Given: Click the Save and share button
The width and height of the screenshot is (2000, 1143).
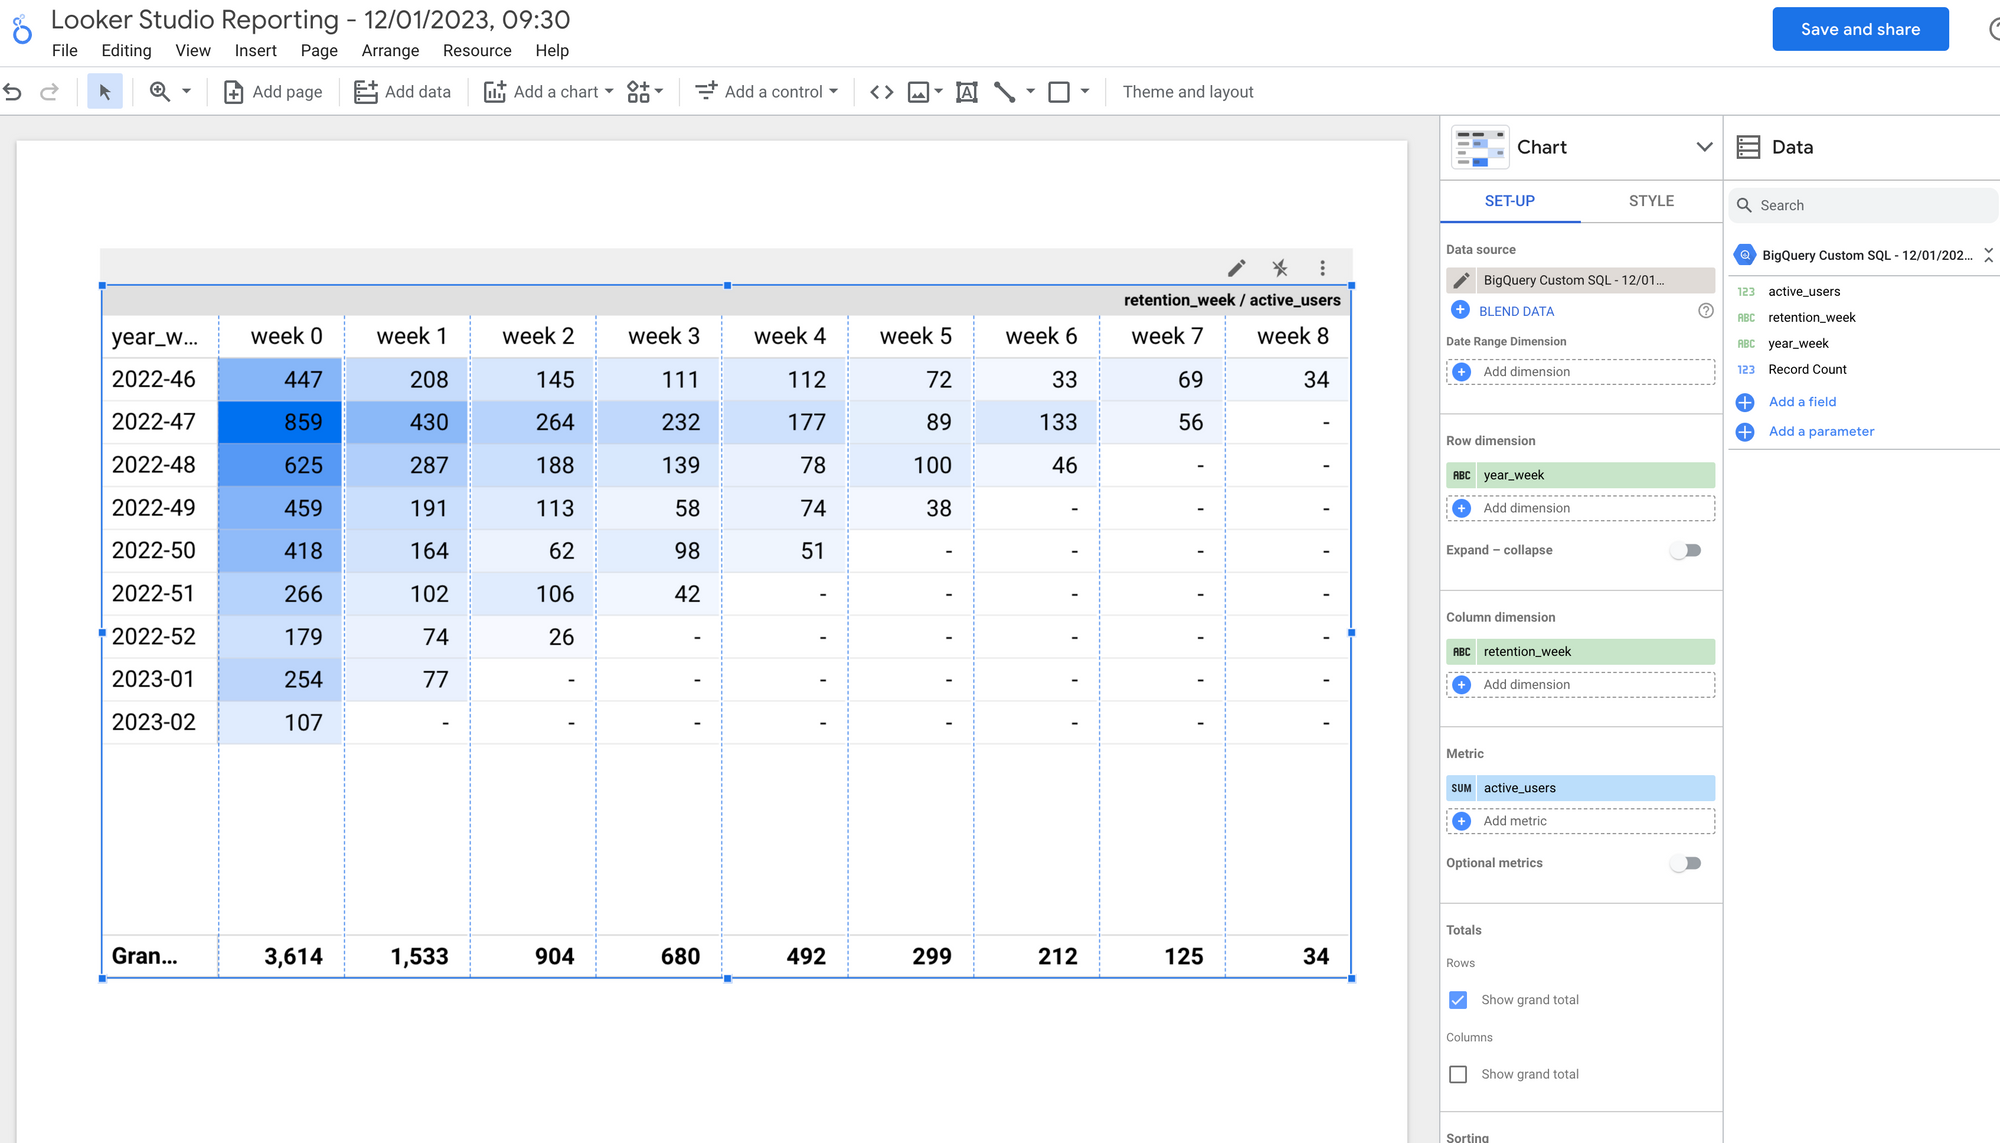Looking at the screenshot, I should [x=1860, y=29].
